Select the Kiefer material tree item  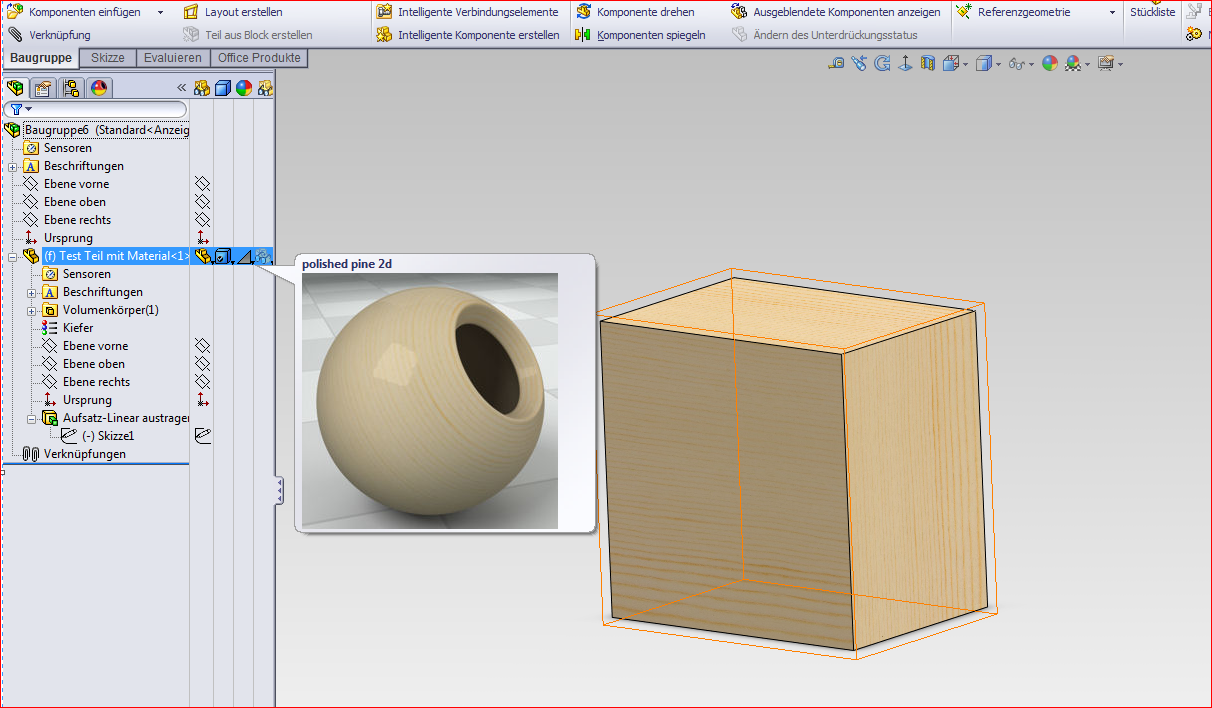coord(77,328)
